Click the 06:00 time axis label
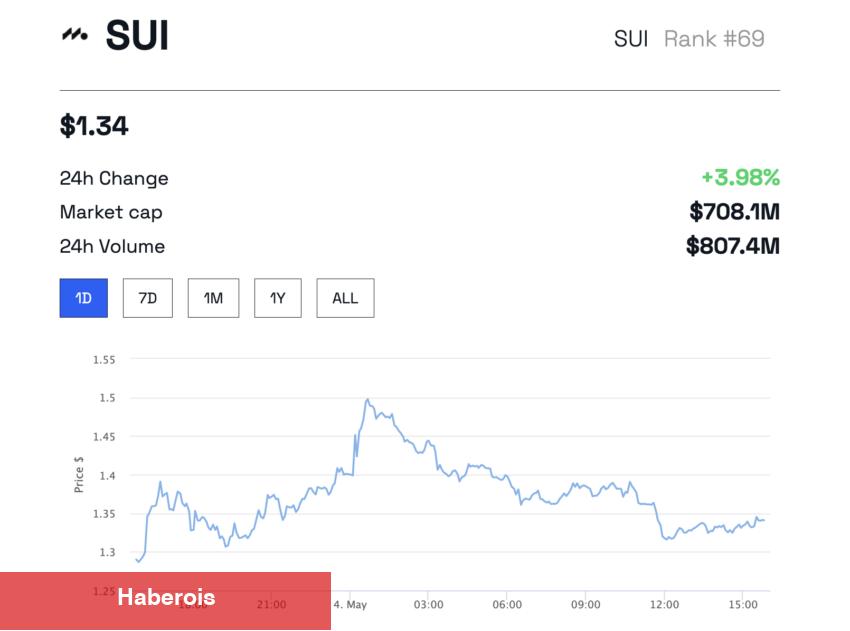This screenshot has height=631, width=850. 507,605
